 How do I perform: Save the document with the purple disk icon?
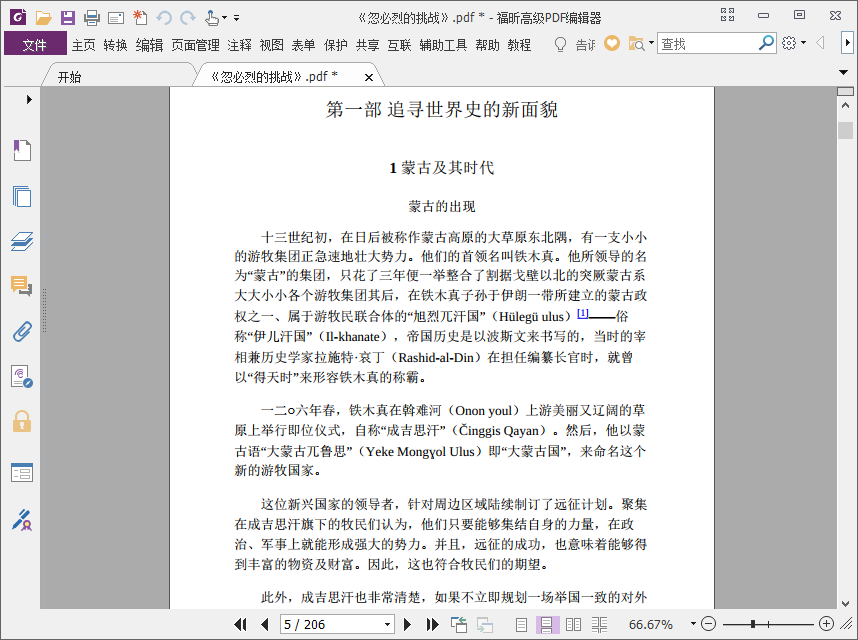(x=68, y=18)
